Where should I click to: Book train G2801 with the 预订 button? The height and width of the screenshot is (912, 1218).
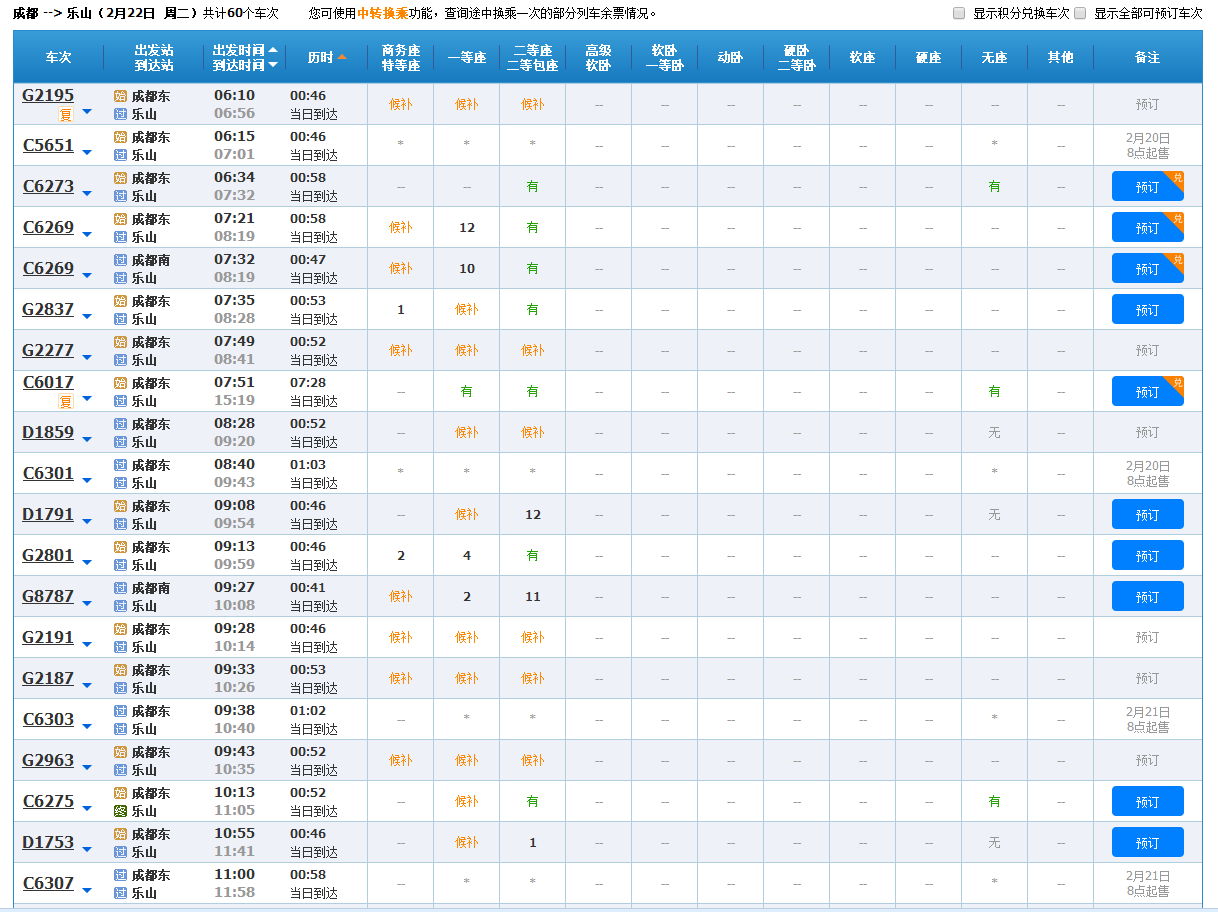(x=1147, y=556)
